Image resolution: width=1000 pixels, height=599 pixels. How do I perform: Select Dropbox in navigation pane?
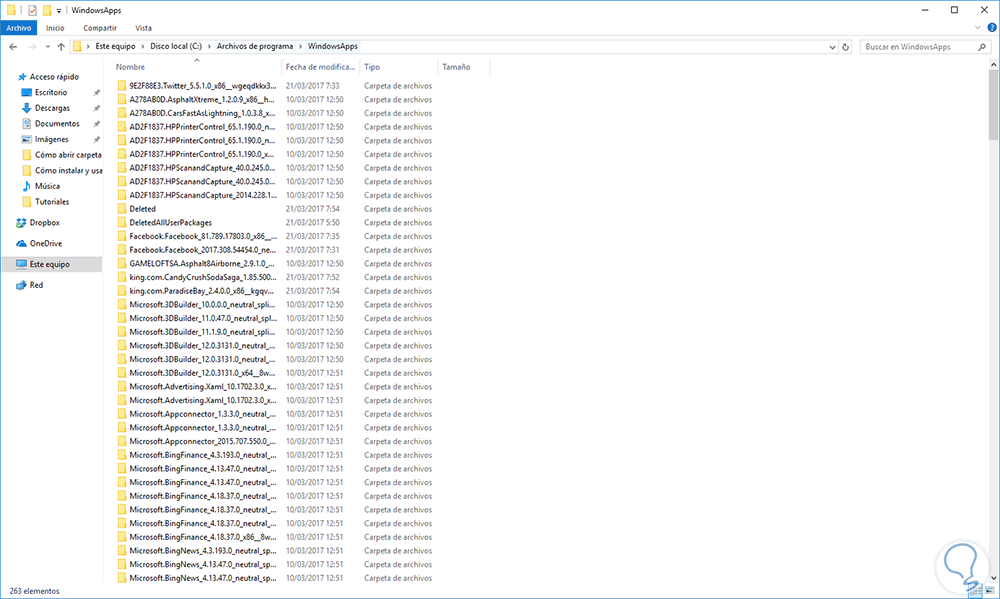tap(44, 223)
